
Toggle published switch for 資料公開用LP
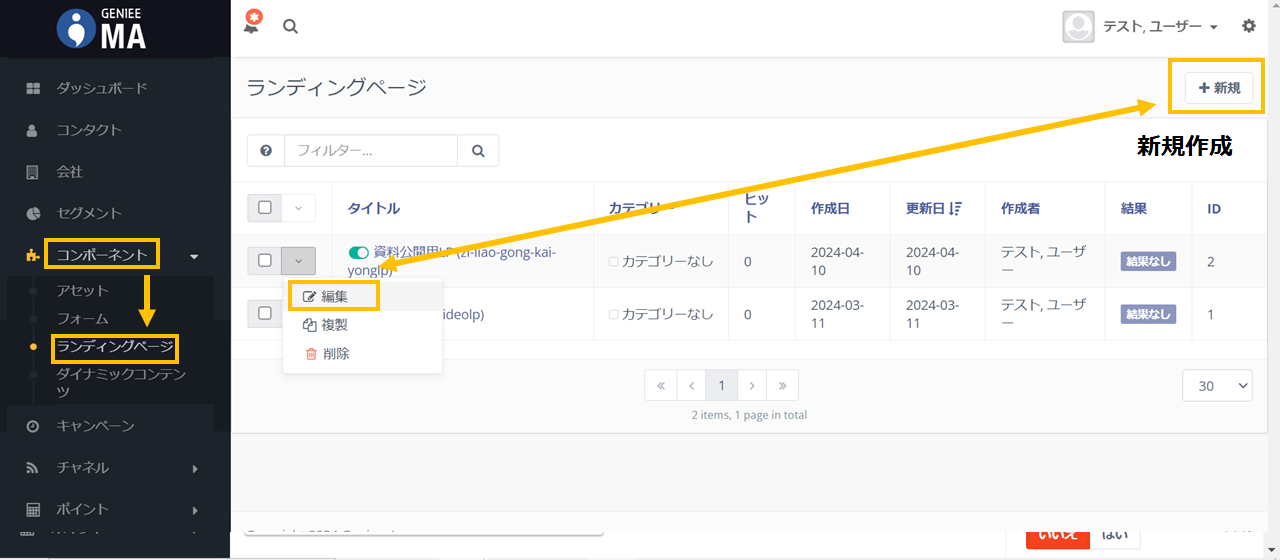pos(358,253)
